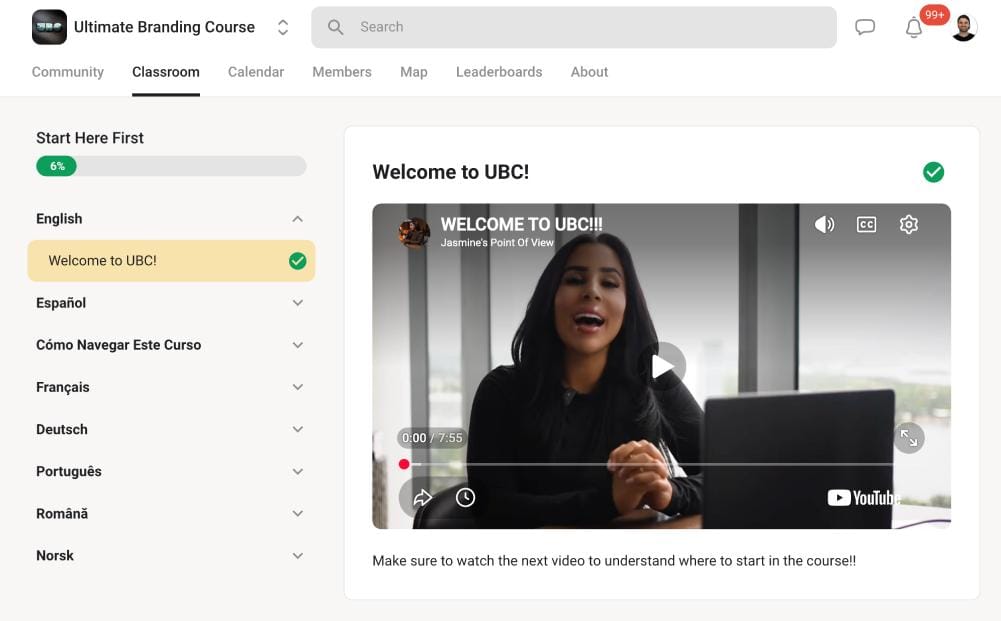Select the Welcome to UBC! lesson row

171,260
